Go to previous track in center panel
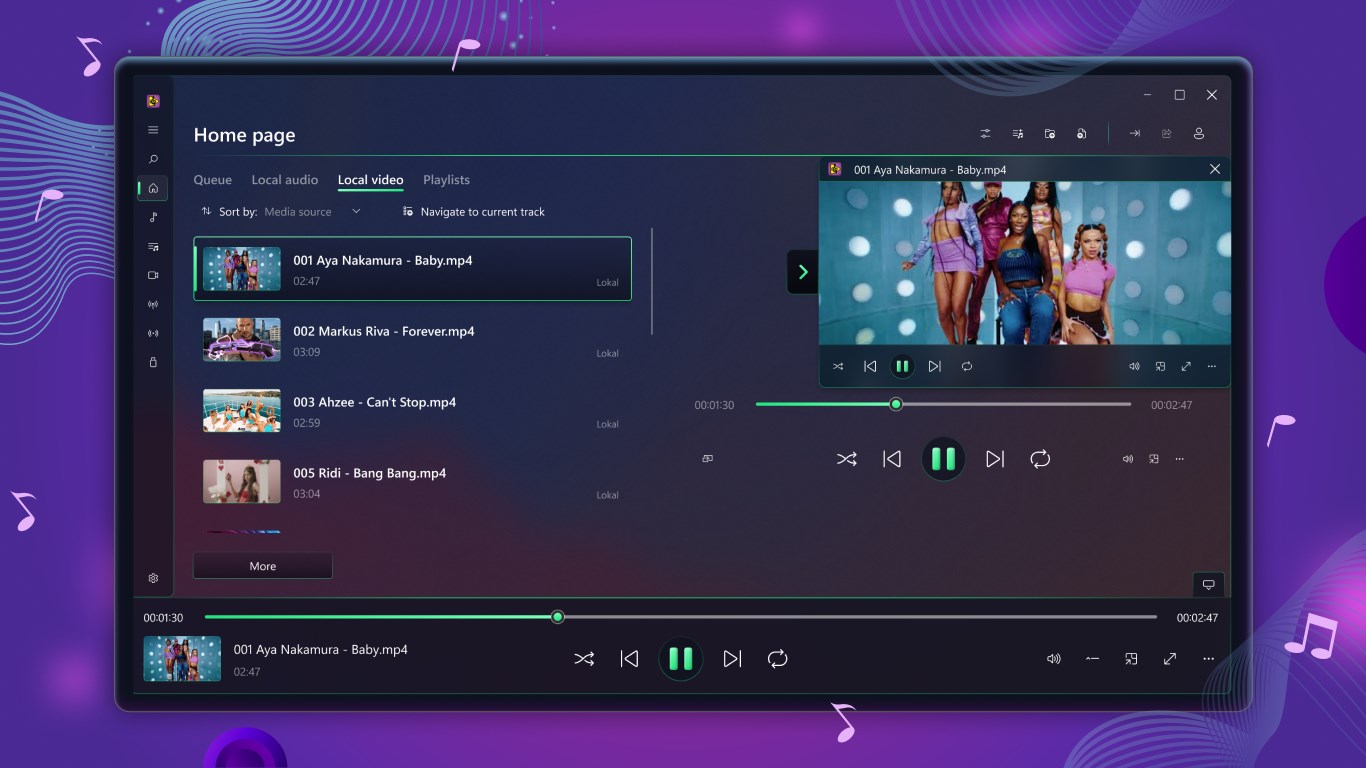Viewport: 1366px width, 768px height. pyautogui.click(x=891, y=459)
